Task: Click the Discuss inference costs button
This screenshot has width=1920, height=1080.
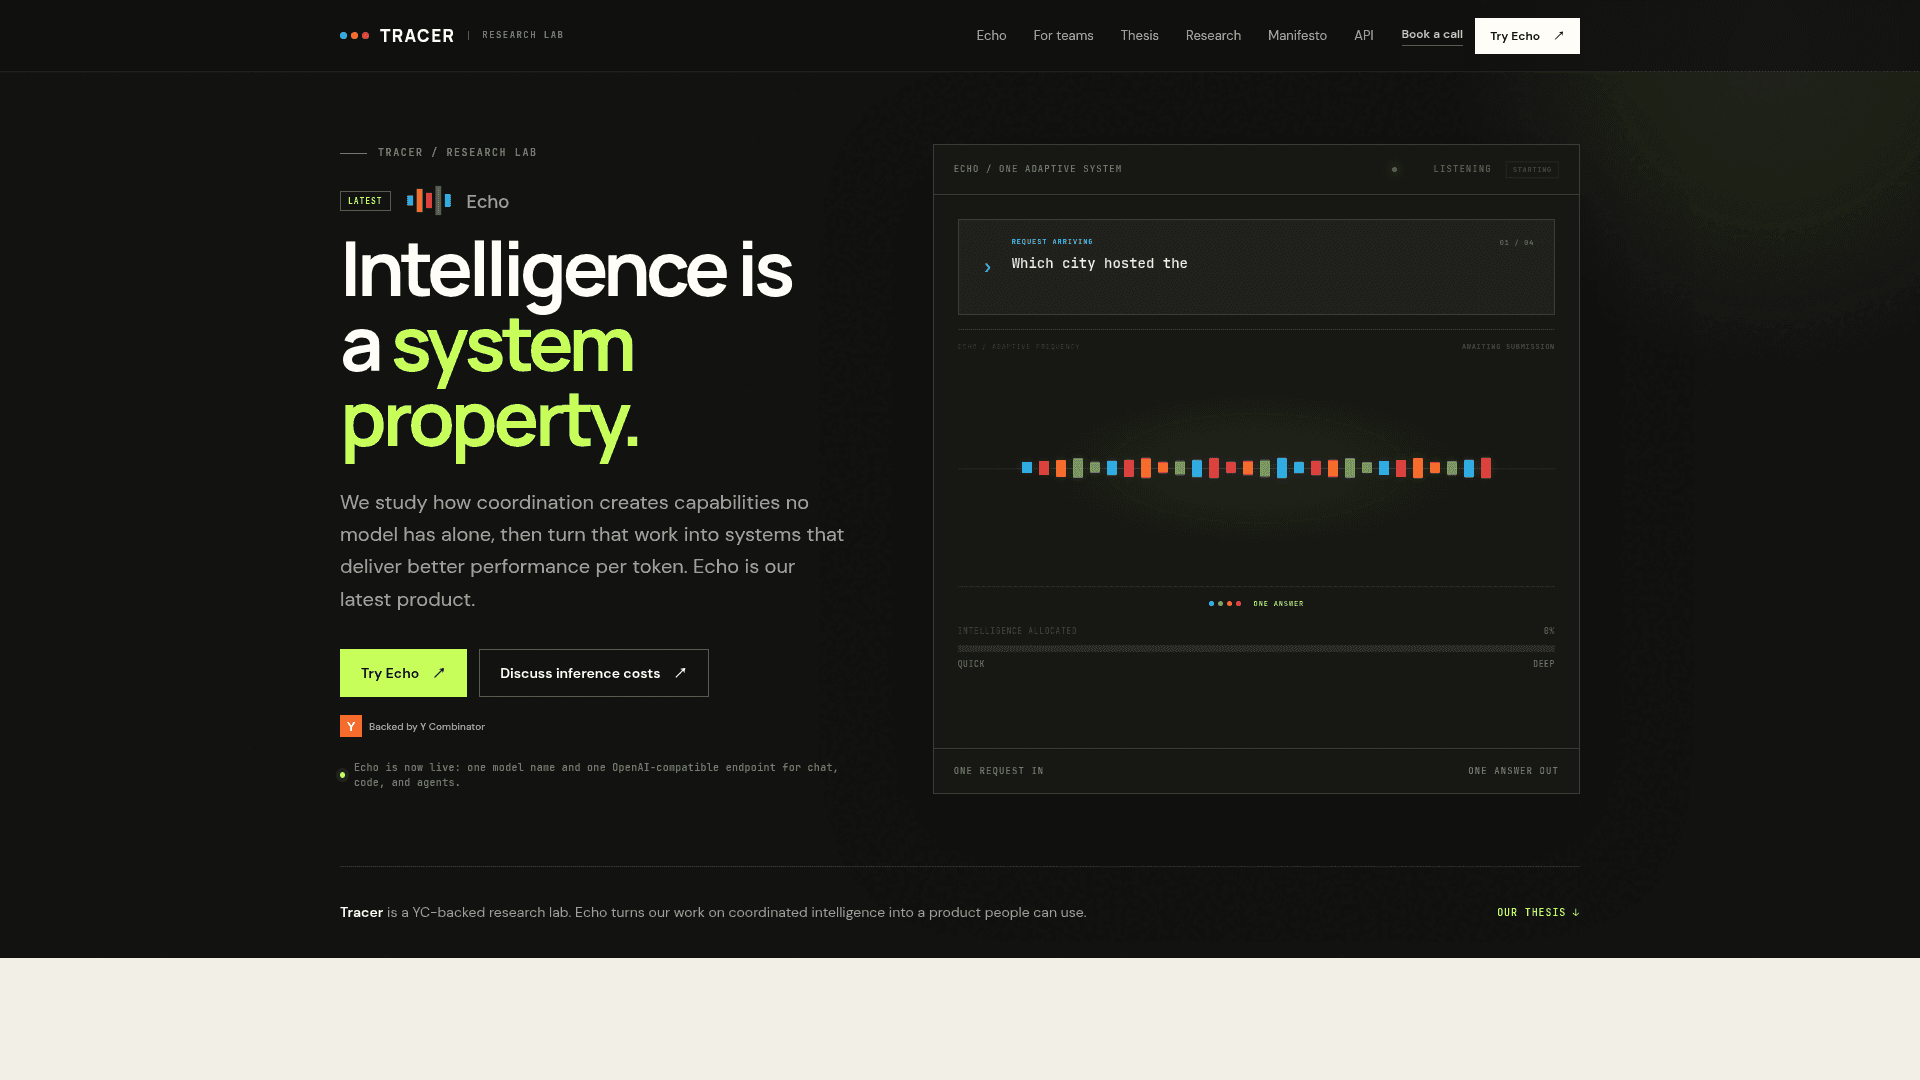Action: click(594, 673)
